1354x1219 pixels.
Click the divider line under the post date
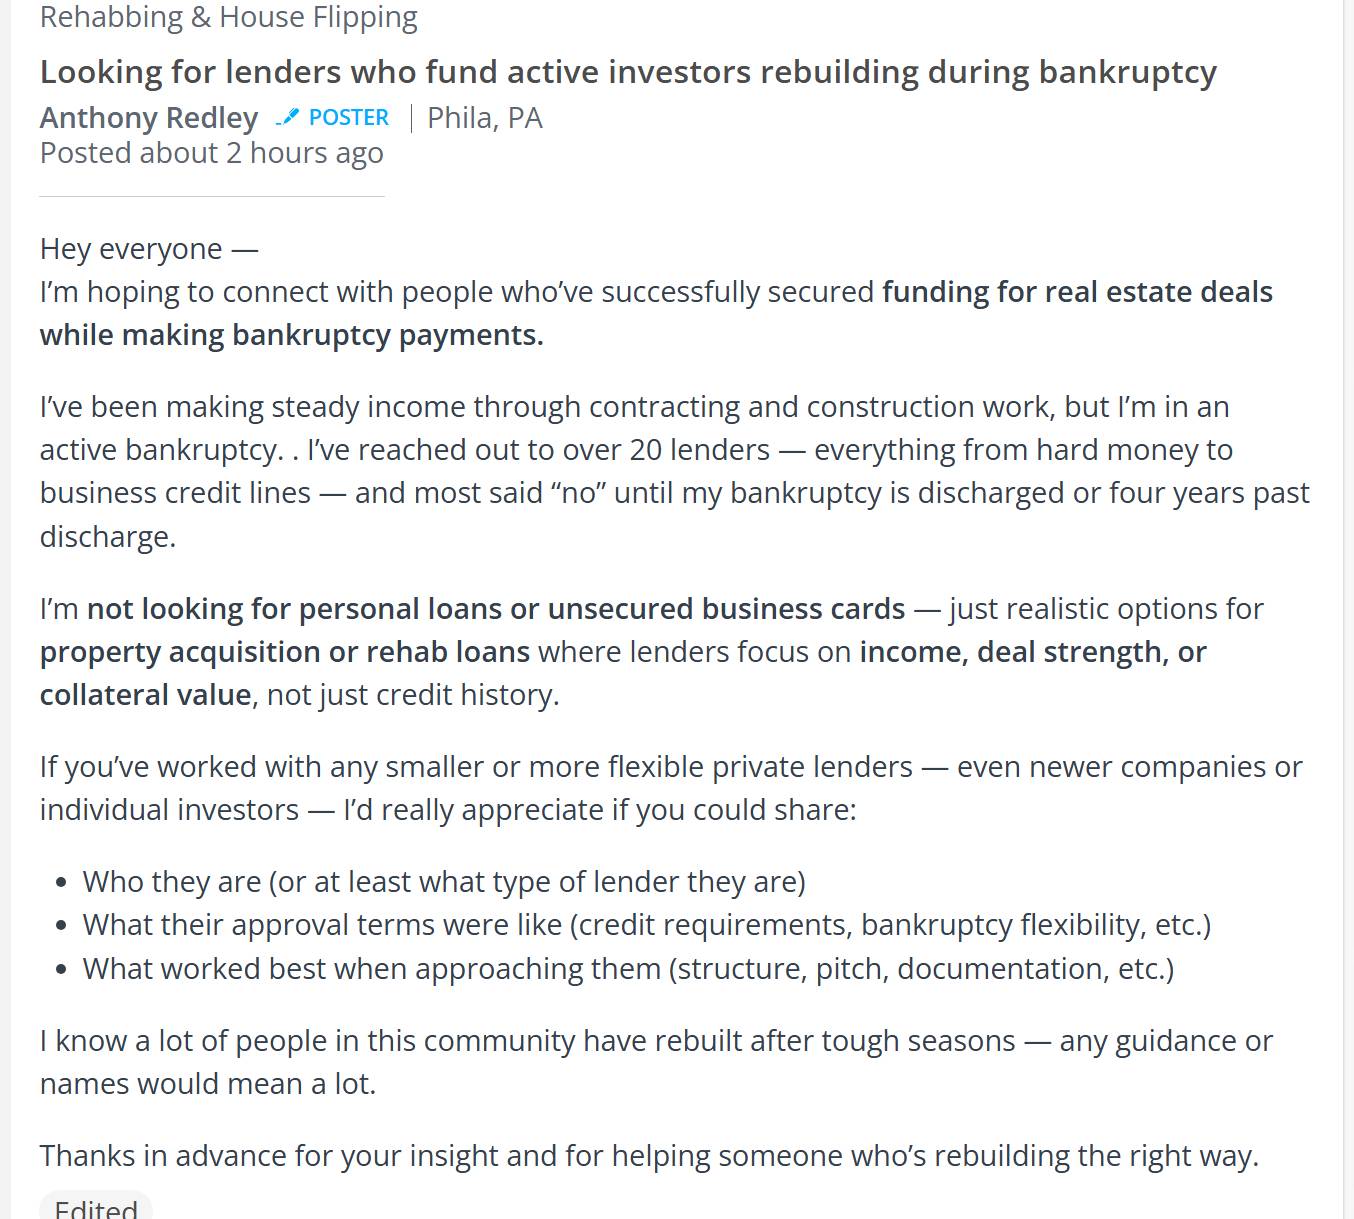click(x=212, y=197)
